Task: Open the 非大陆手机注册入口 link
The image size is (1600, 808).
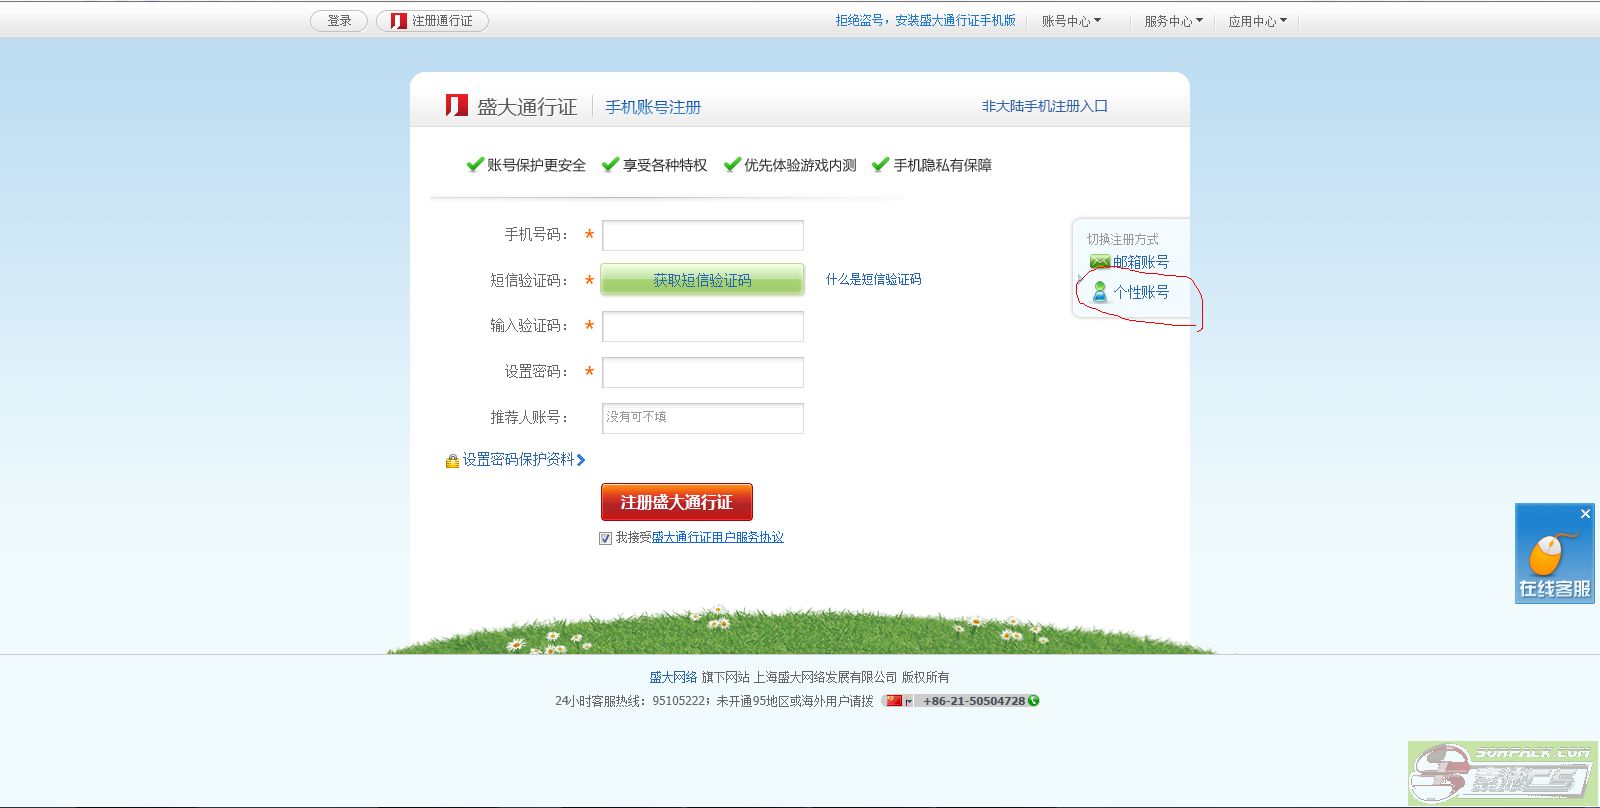Action: point(1044,106)
